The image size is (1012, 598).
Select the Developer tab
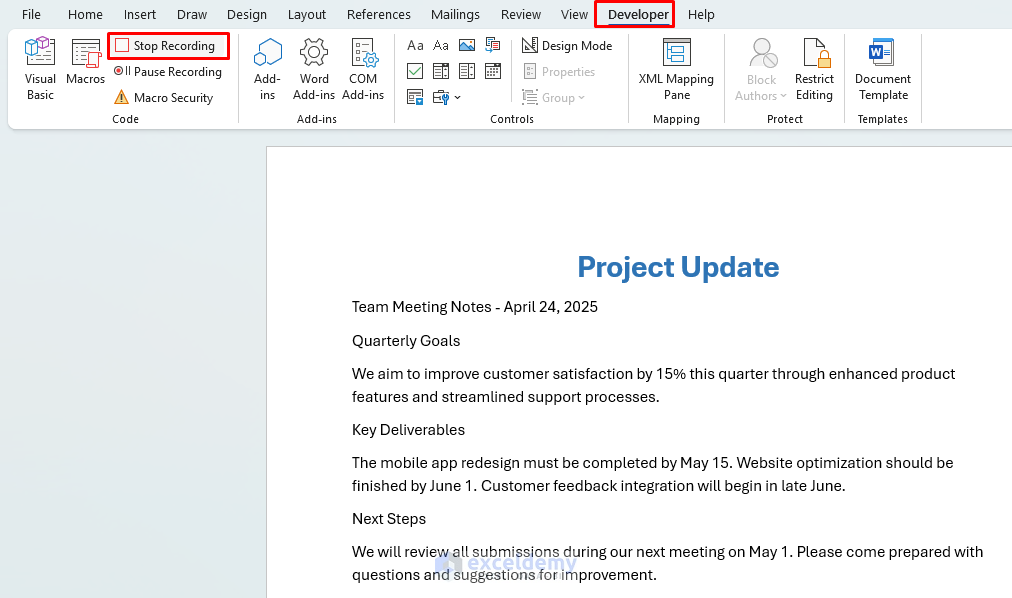[638, 14]
